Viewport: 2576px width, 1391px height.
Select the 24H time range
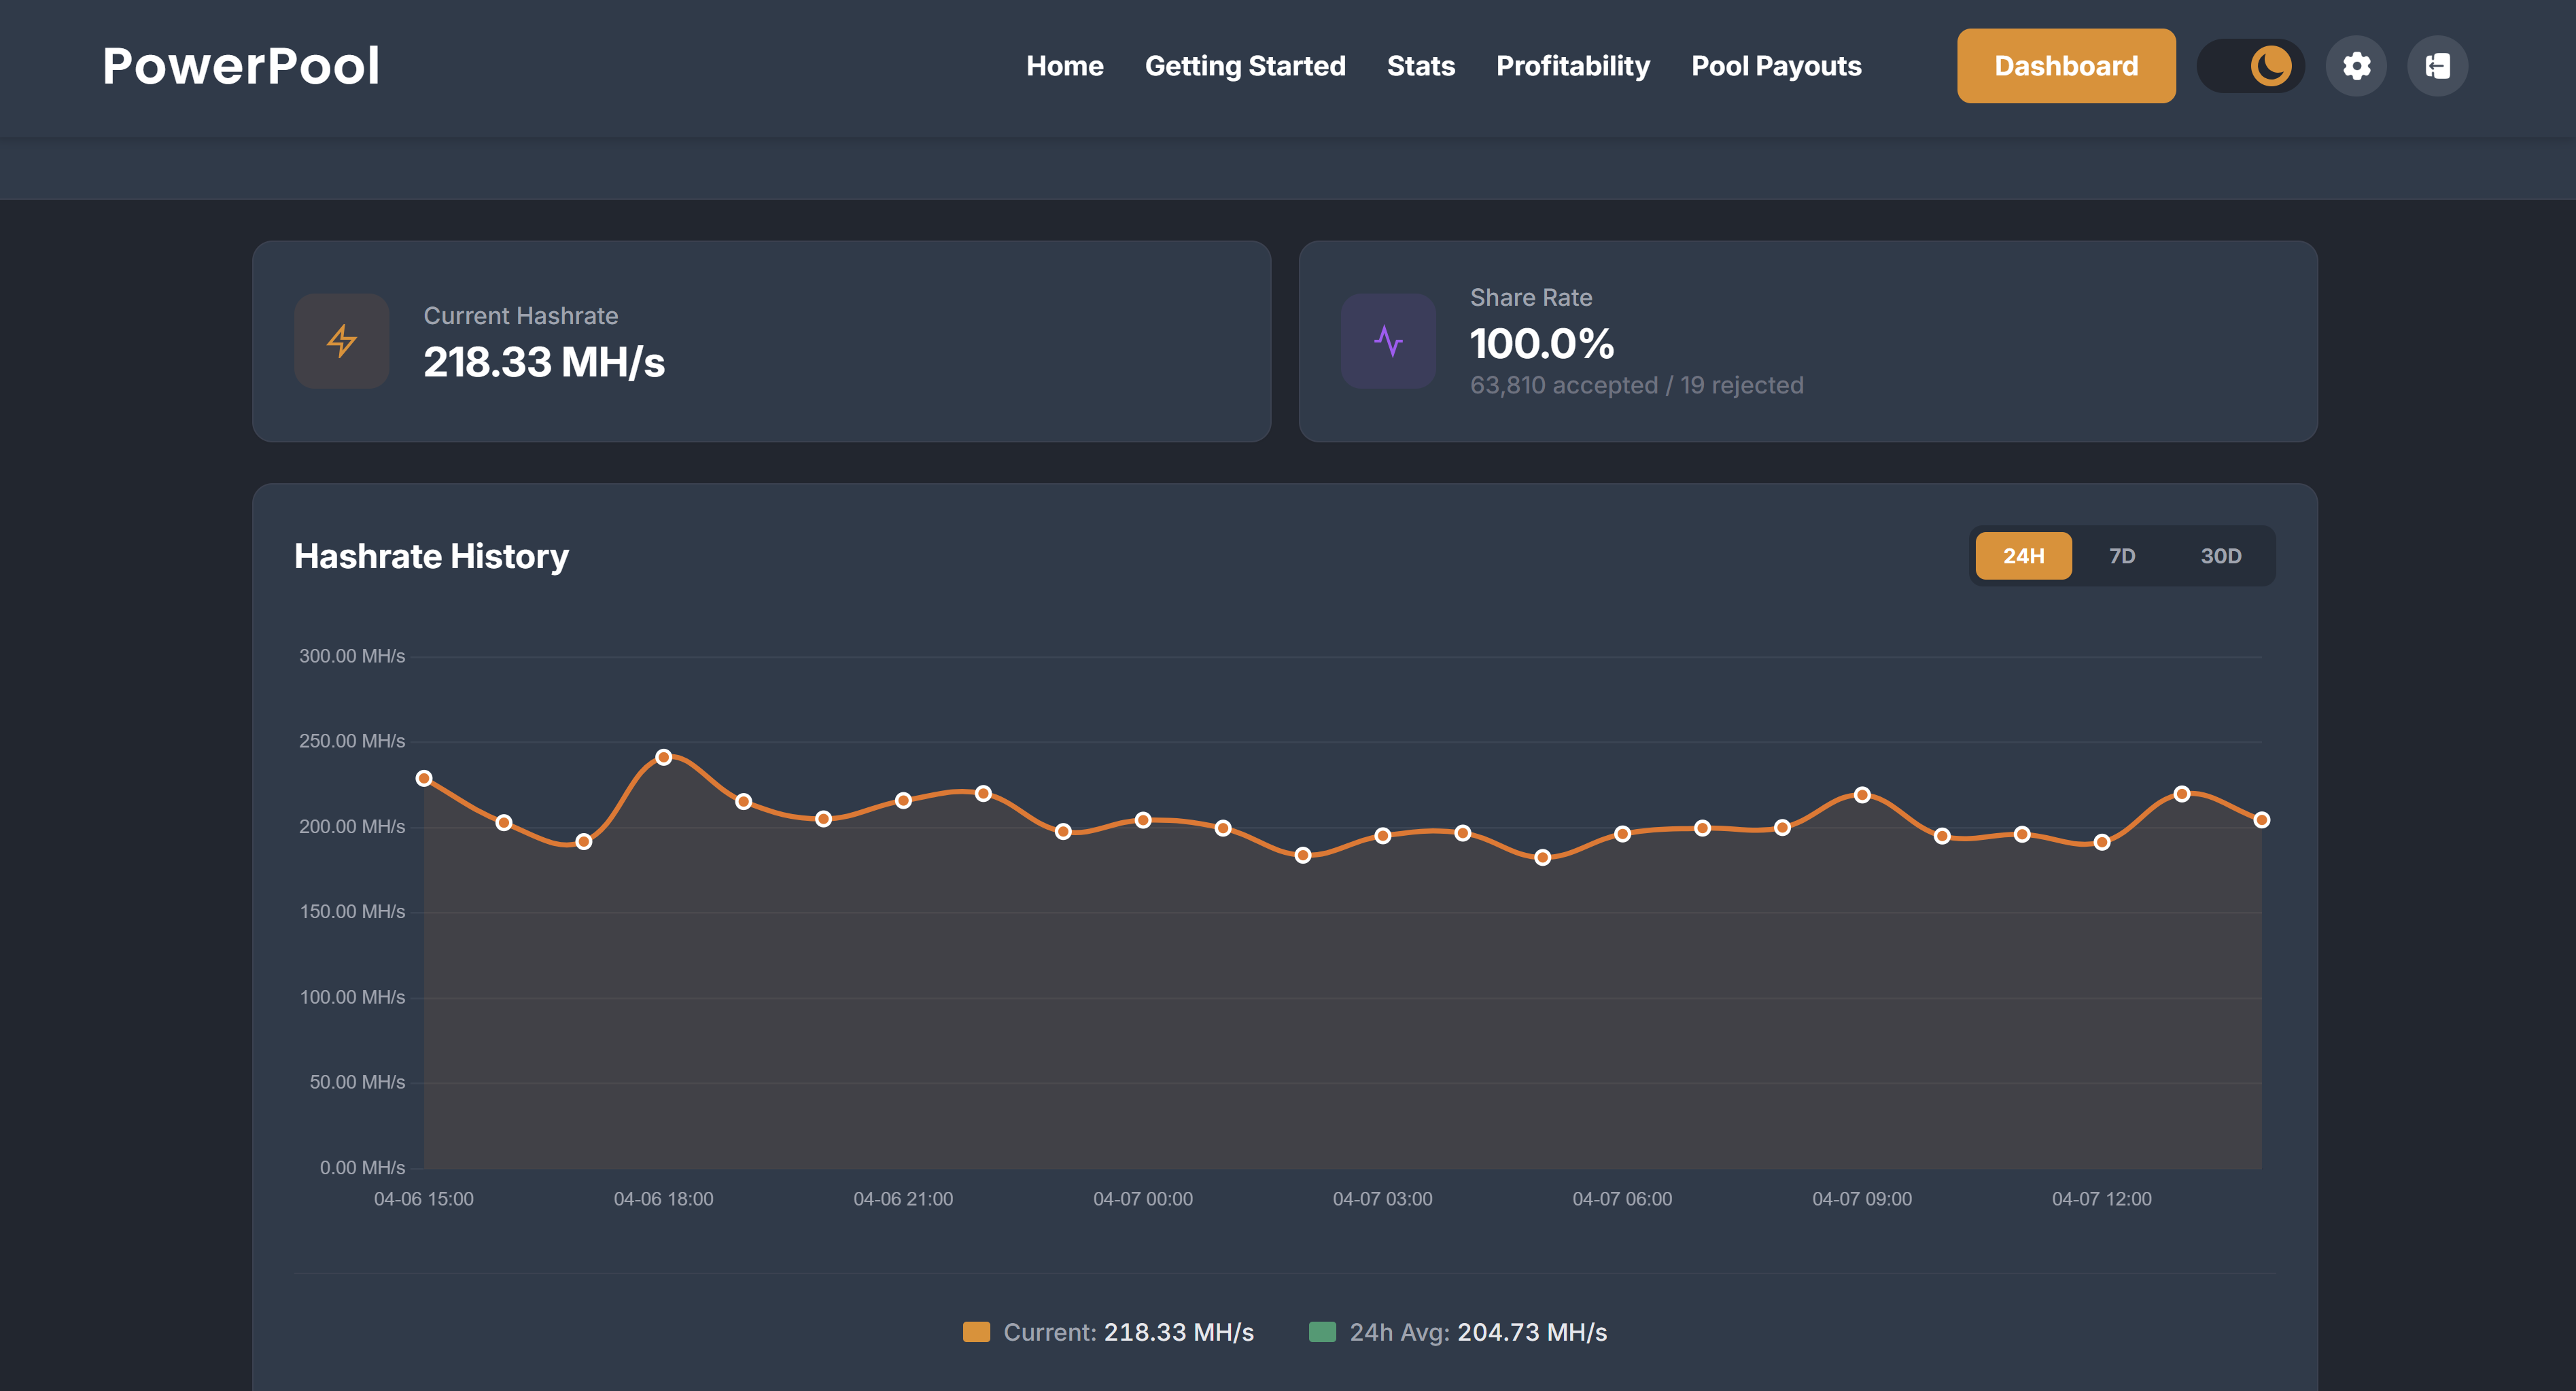(2023, 556)
